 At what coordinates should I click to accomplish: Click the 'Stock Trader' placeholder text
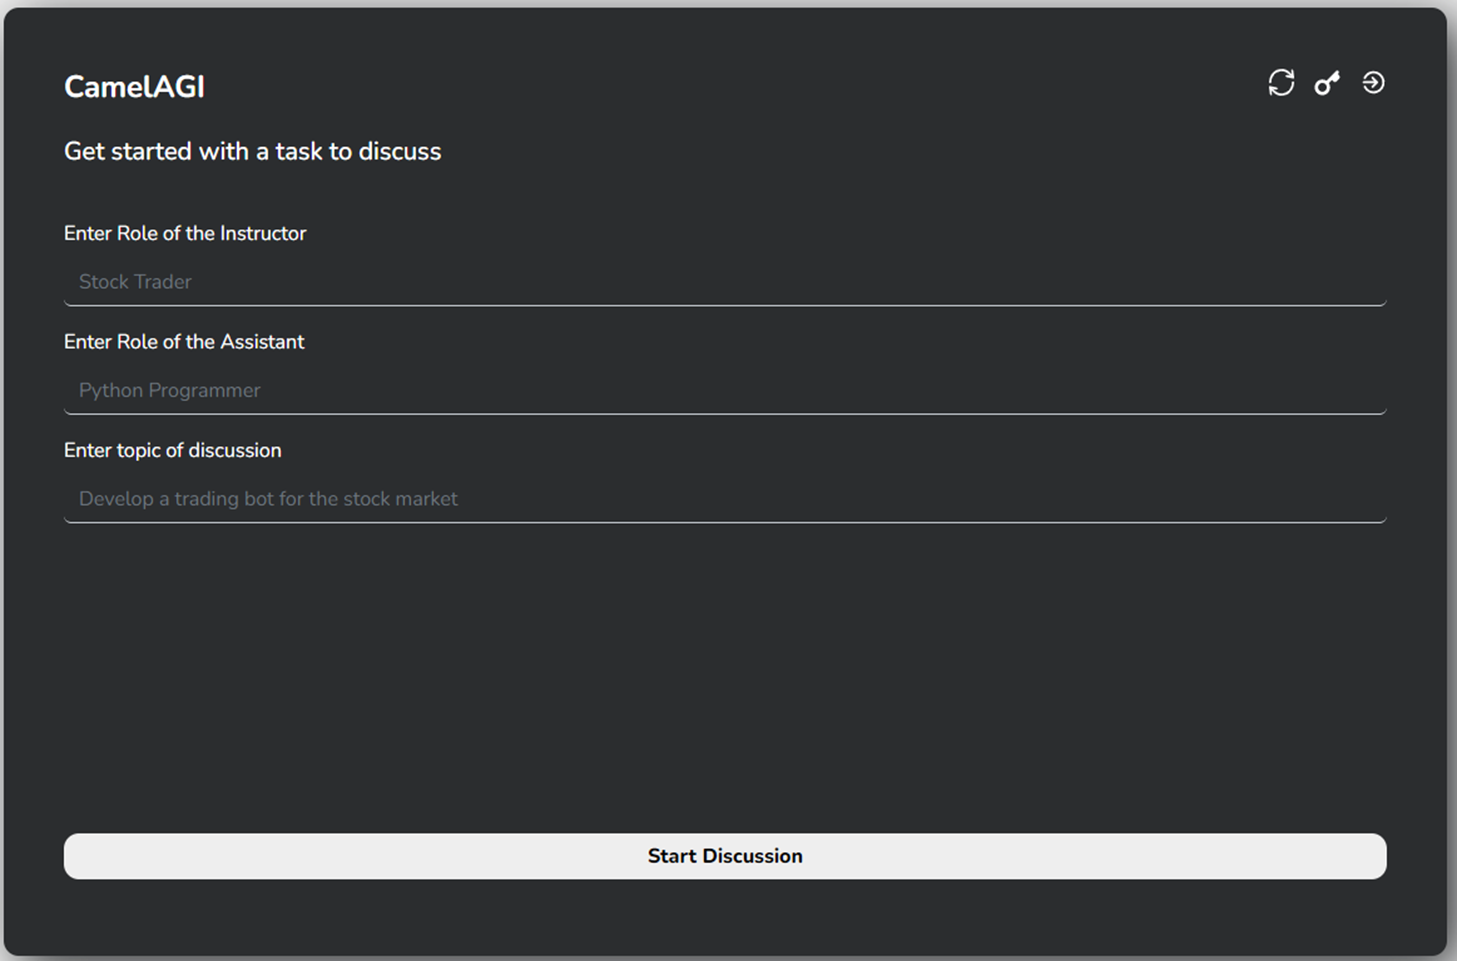tap(135, 282)
